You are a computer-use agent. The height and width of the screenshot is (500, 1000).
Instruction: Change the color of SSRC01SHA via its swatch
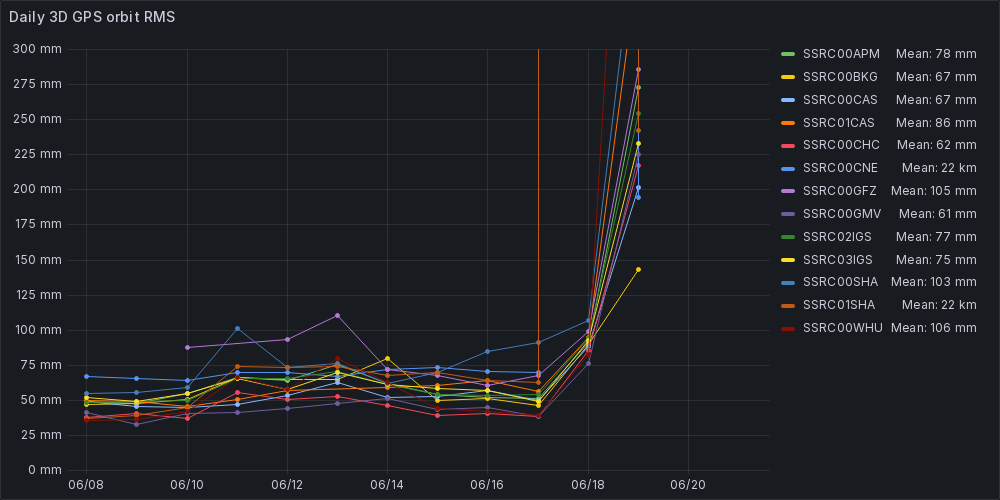pos(787,305)
